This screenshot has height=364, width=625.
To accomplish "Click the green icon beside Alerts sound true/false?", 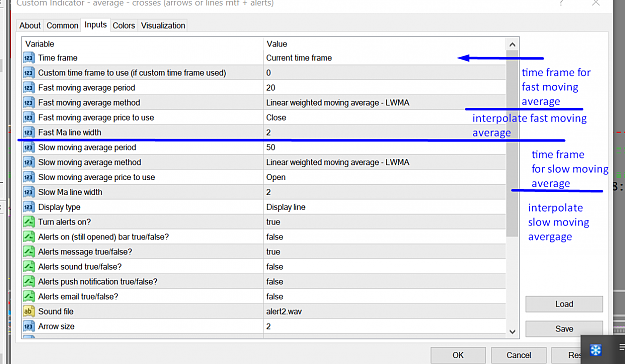I will point(29,267).
